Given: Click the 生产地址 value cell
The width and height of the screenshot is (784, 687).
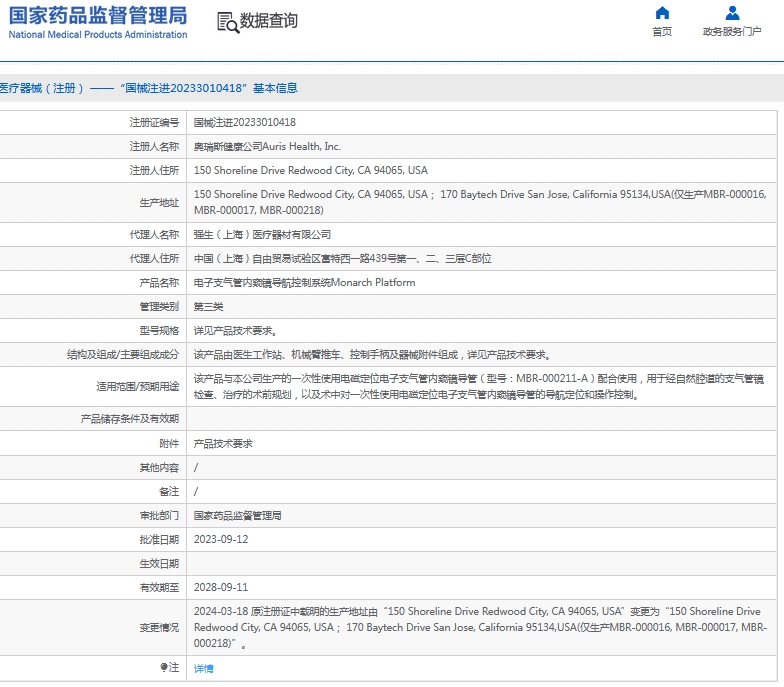Looking at the screenshot, I should pyautogui.click(x=480, y=202).
